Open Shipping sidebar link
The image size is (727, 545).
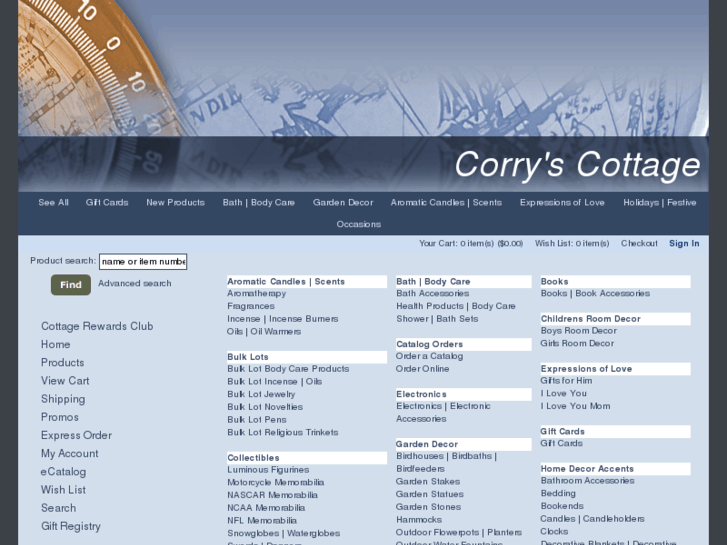63,399
